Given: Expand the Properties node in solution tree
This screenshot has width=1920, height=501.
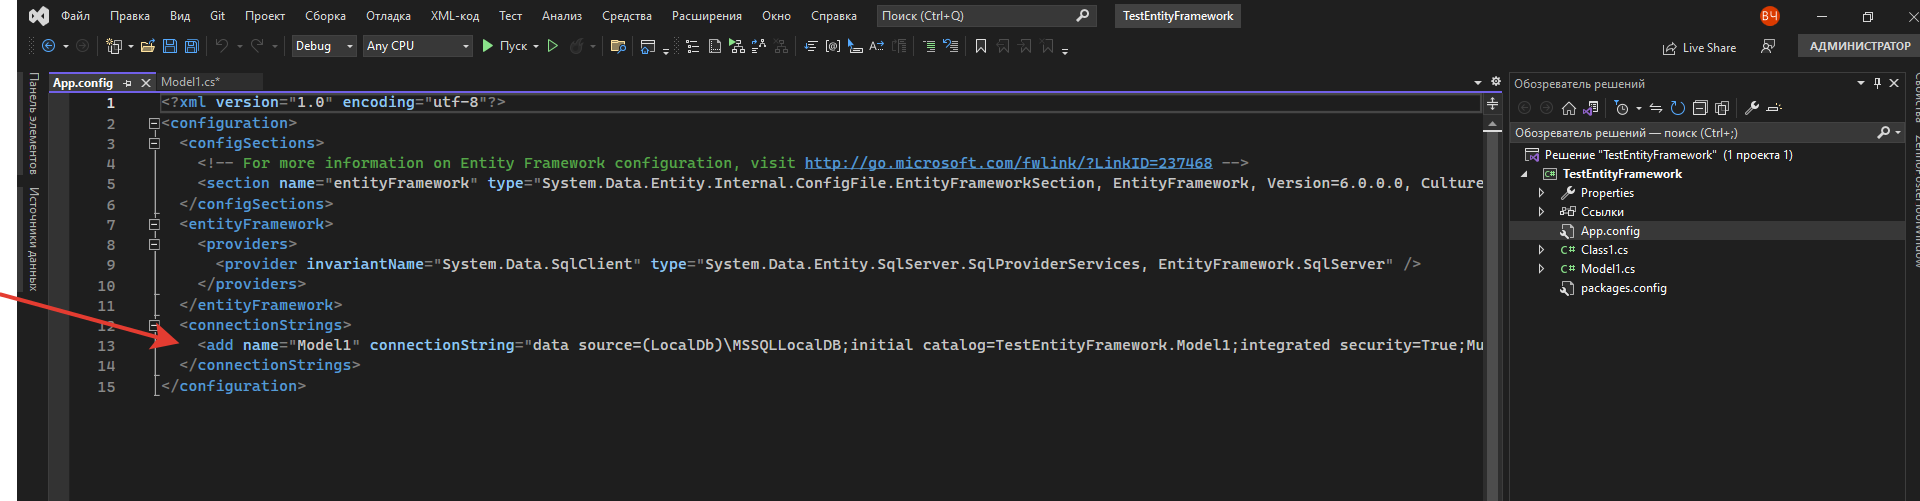Looking at the screenshot, I should 1541,193.
